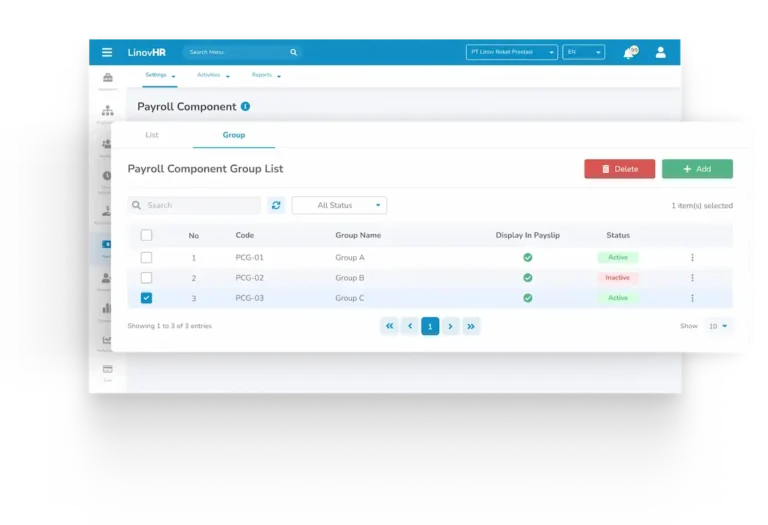Click Display In Payslip checkmark for Group B
768x525 pixels.
528,278
